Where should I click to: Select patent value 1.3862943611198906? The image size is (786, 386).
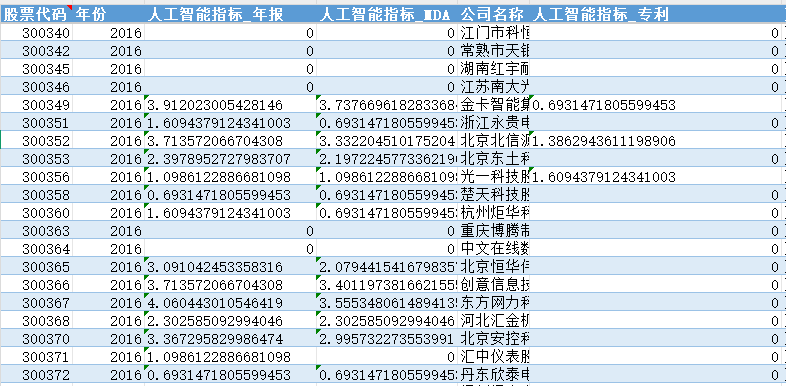(x=656, y=141)
